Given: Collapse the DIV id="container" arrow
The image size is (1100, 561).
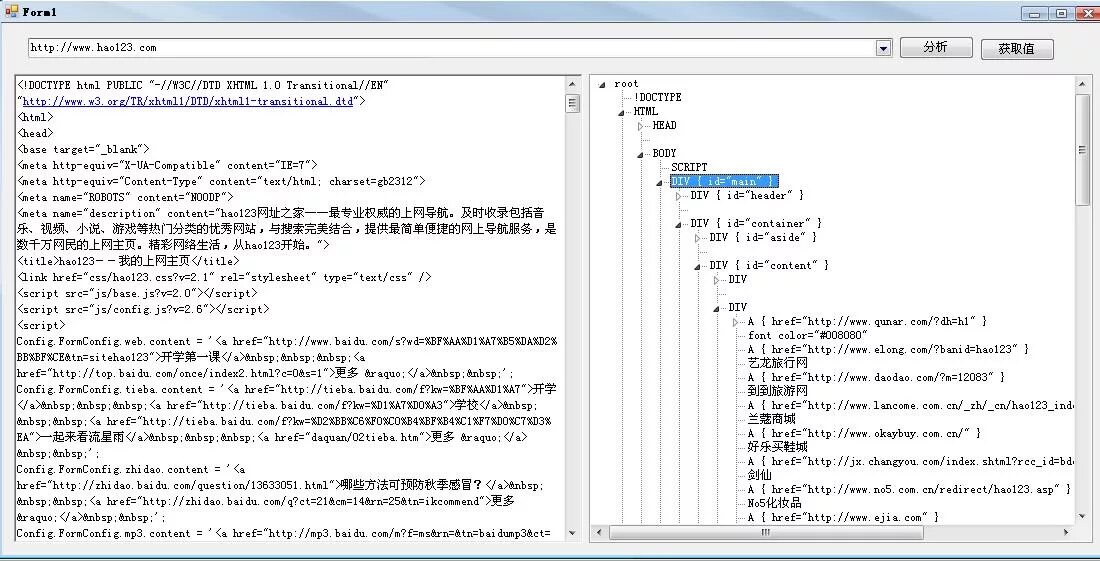Looking at the screenshot, I should (678, 225).
